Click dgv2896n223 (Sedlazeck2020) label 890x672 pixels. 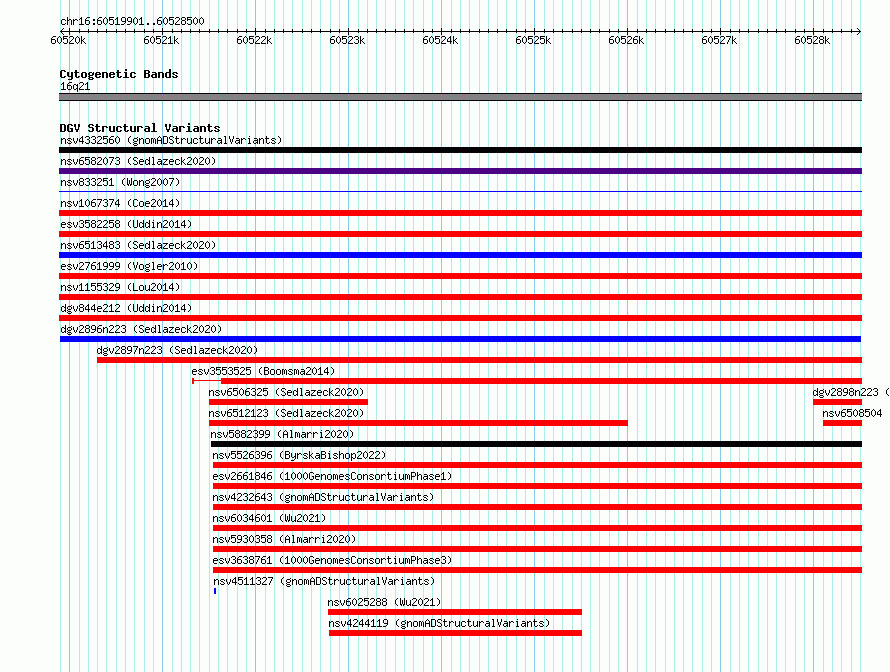[x=141, y=329]
